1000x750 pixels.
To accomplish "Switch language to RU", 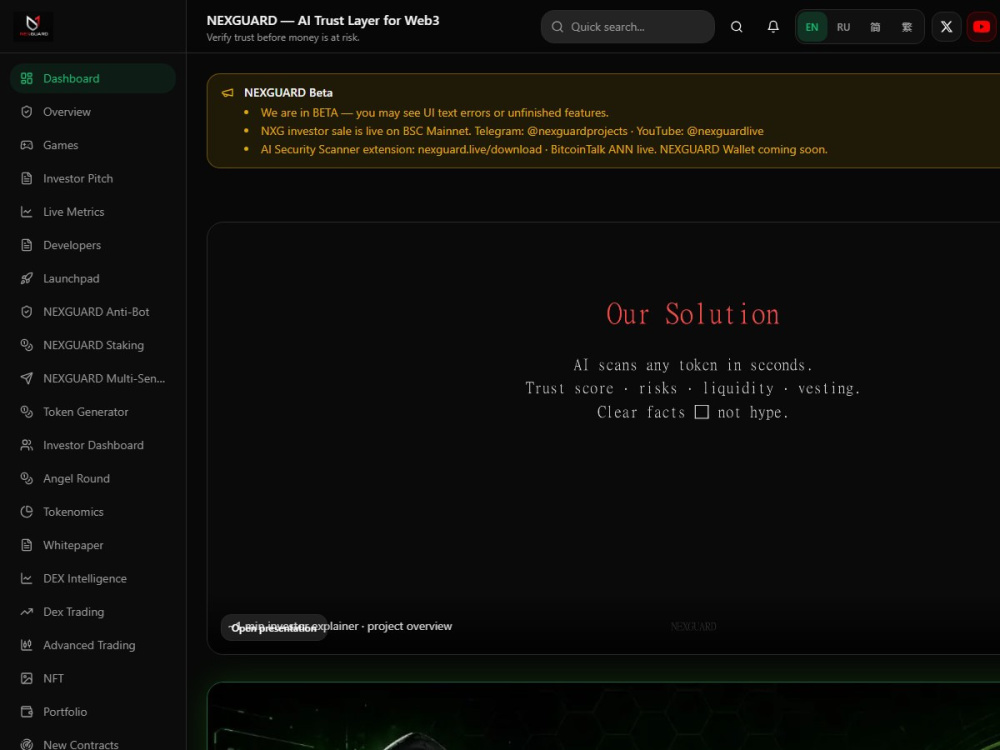I will (x=843, y=27).
